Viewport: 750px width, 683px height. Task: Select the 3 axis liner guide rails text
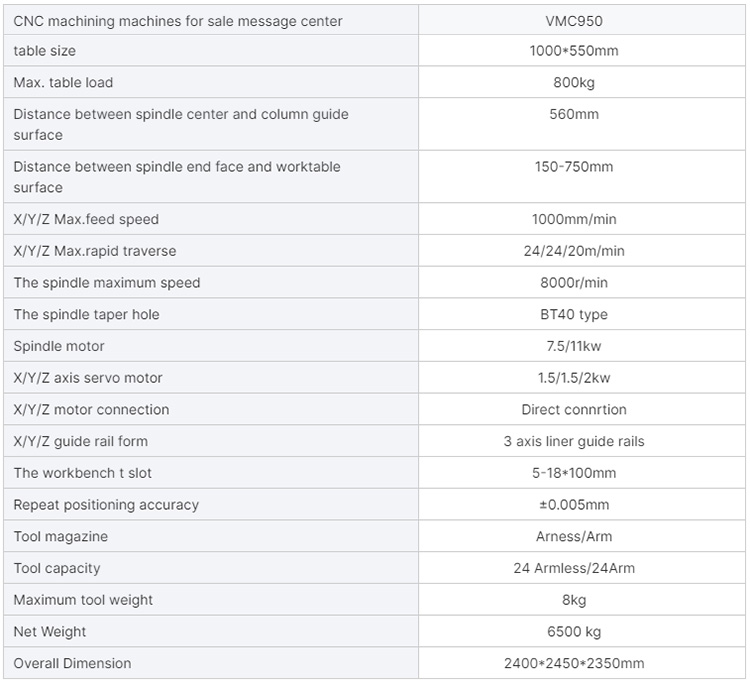tap(574, 441)
